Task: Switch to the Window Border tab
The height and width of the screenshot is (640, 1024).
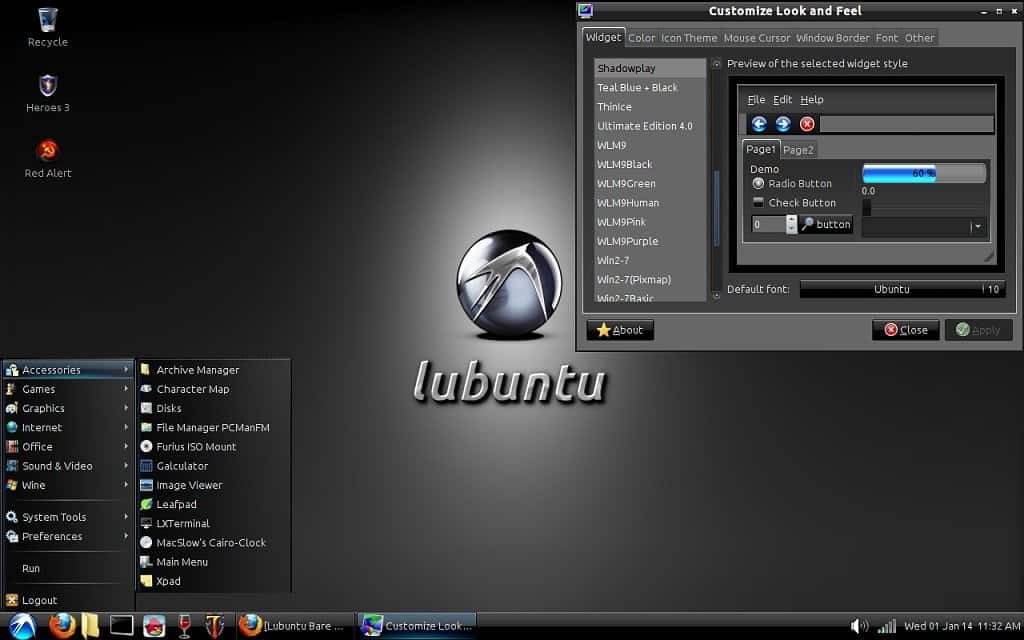Action: pos(833,38)
